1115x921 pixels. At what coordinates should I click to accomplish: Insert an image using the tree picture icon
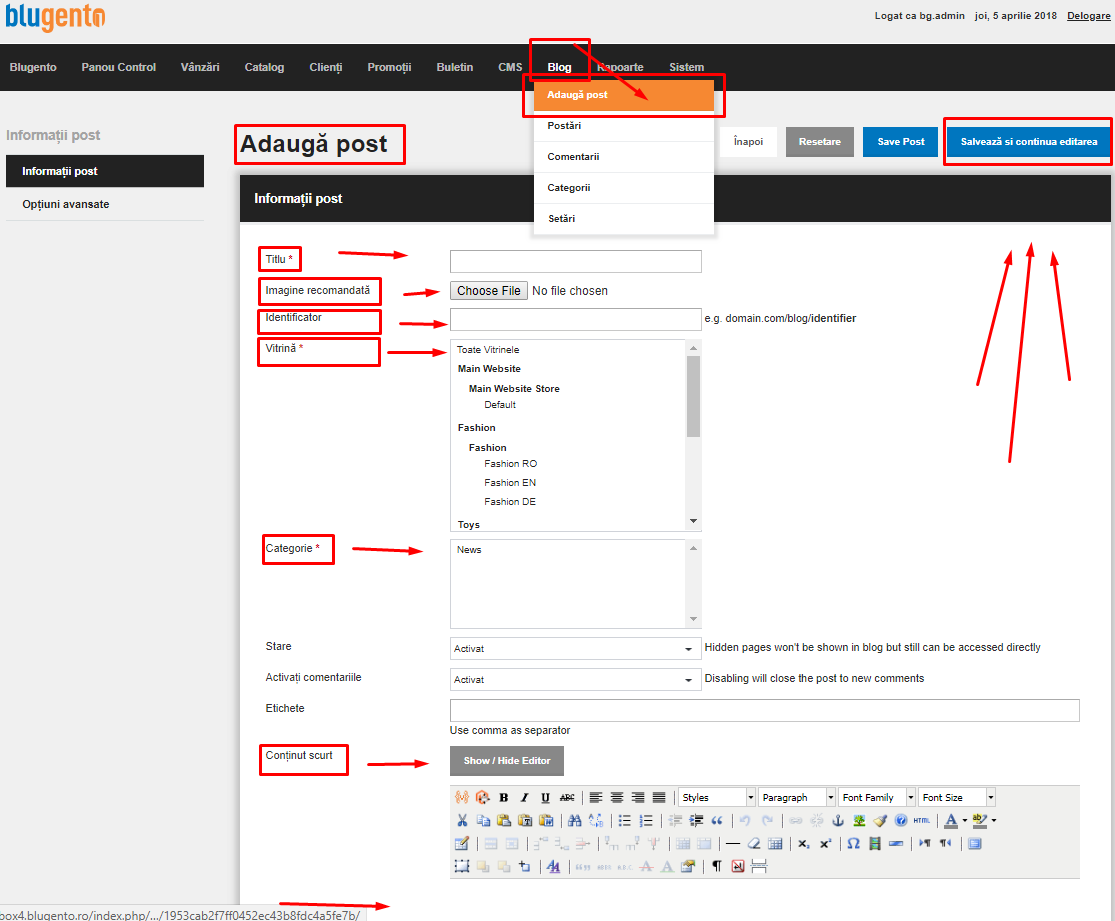[x=859, y=820]
